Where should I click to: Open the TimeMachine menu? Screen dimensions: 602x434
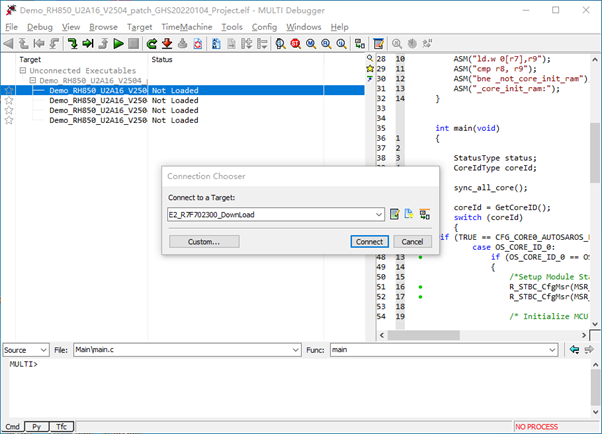point(187,27)
